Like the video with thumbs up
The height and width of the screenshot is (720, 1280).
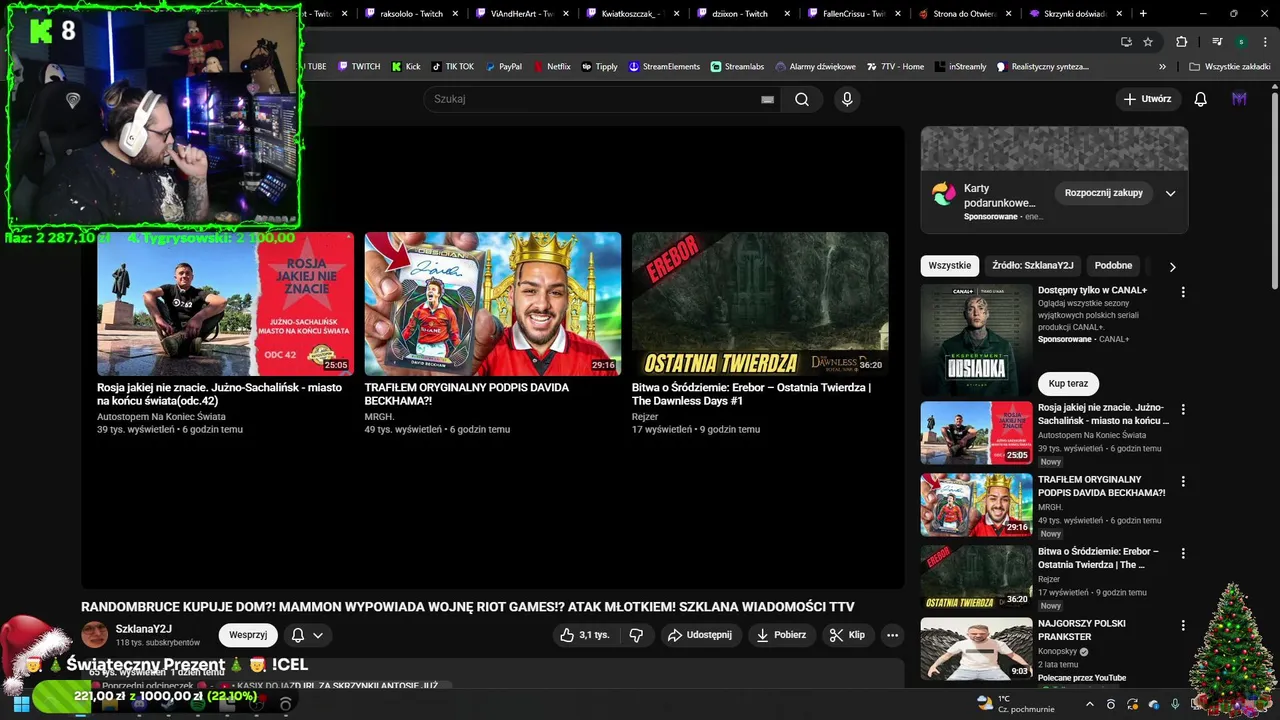click(x=584, y=635)
